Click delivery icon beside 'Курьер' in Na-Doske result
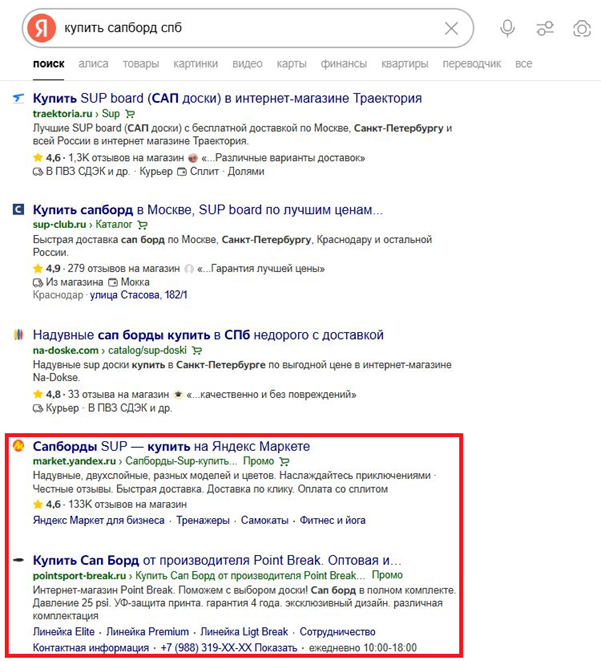The image size is (601, 661). (x=38, y=408)
